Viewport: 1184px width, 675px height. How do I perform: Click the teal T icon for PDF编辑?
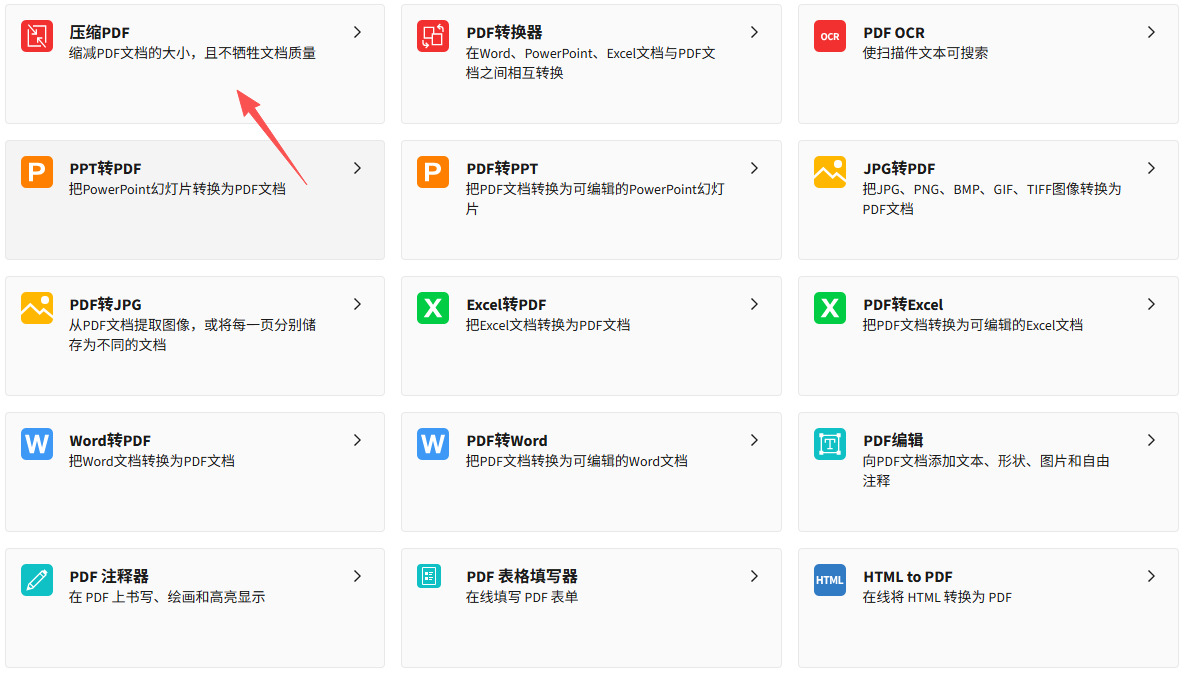click(x=830, y=444)
